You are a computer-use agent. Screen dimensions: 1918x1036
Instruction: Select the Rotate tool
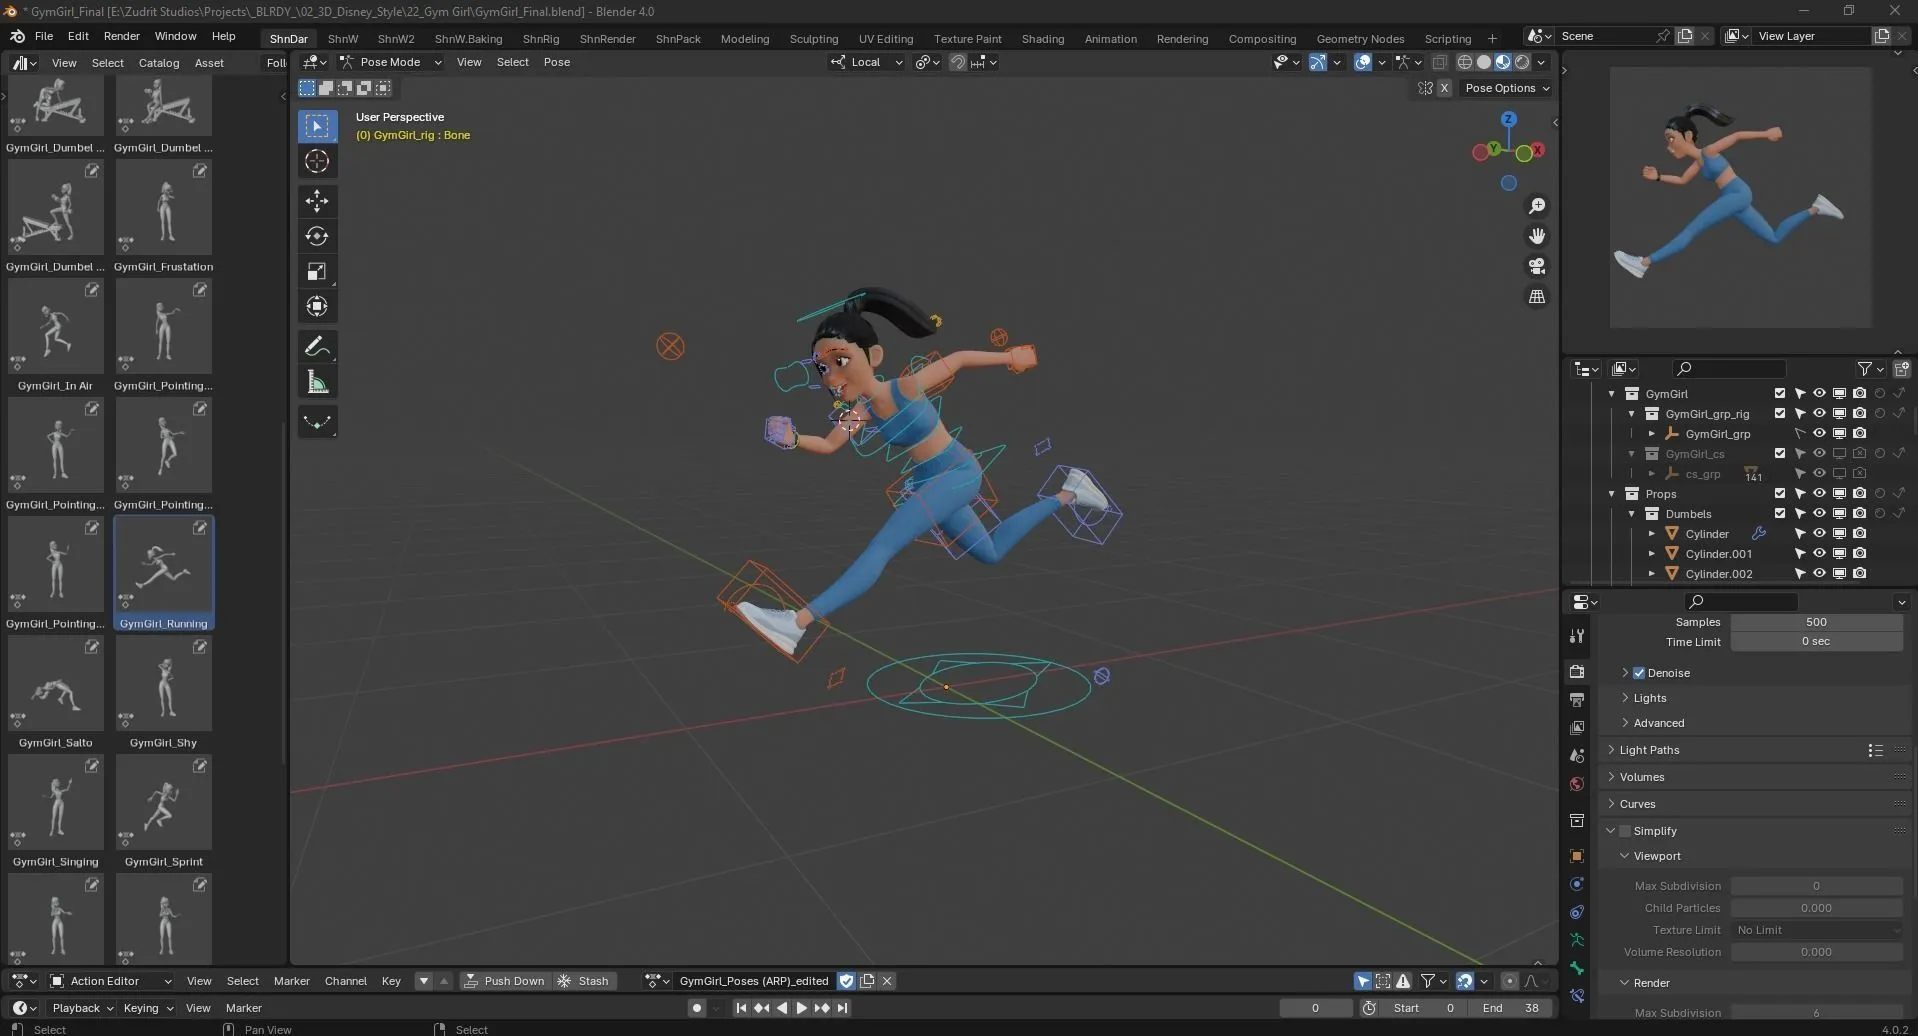click(x=317, y=236)
